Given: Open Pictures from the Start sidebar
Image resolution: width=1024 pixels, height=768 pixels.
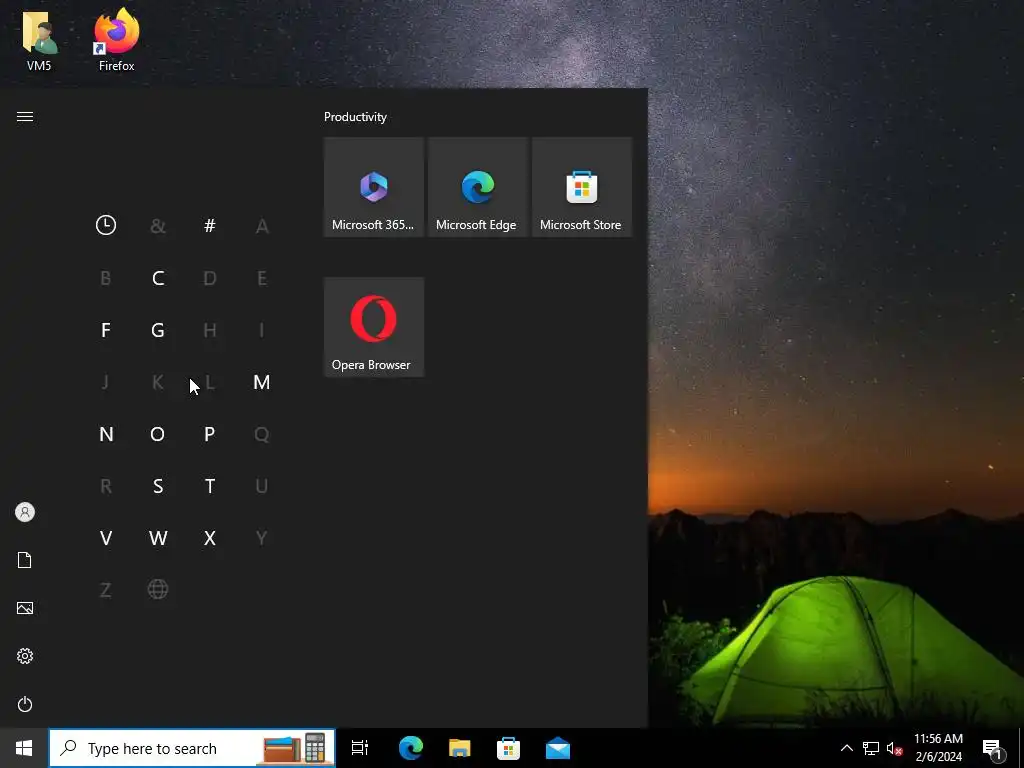Looking at the screenshot, I should click(25, 608).
